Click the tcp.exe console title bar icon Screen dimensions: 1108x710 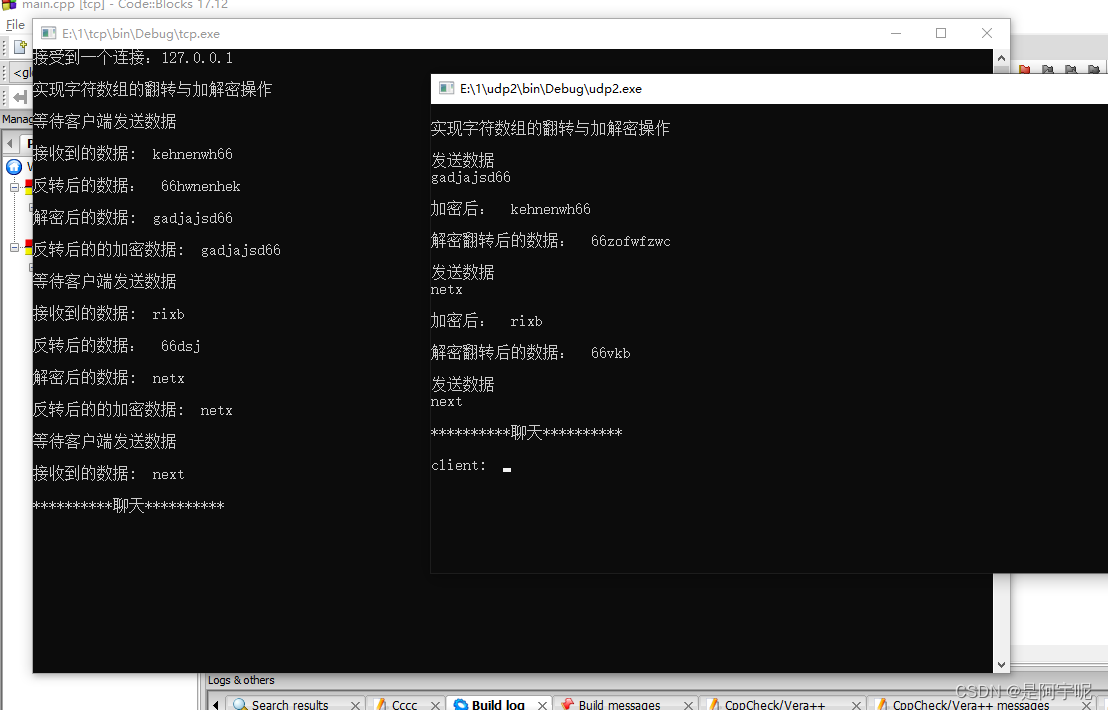tap(49, 33)
